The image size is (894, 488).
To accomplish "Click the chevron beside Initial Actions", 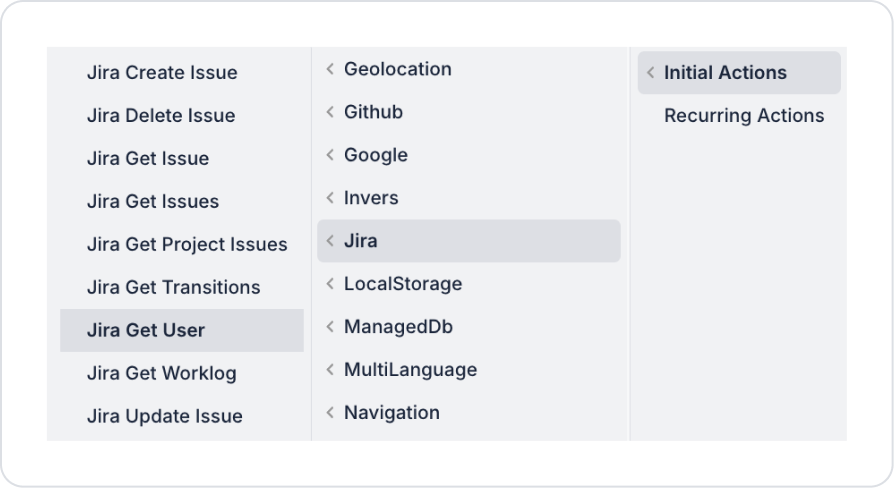I will pos(651,73).
